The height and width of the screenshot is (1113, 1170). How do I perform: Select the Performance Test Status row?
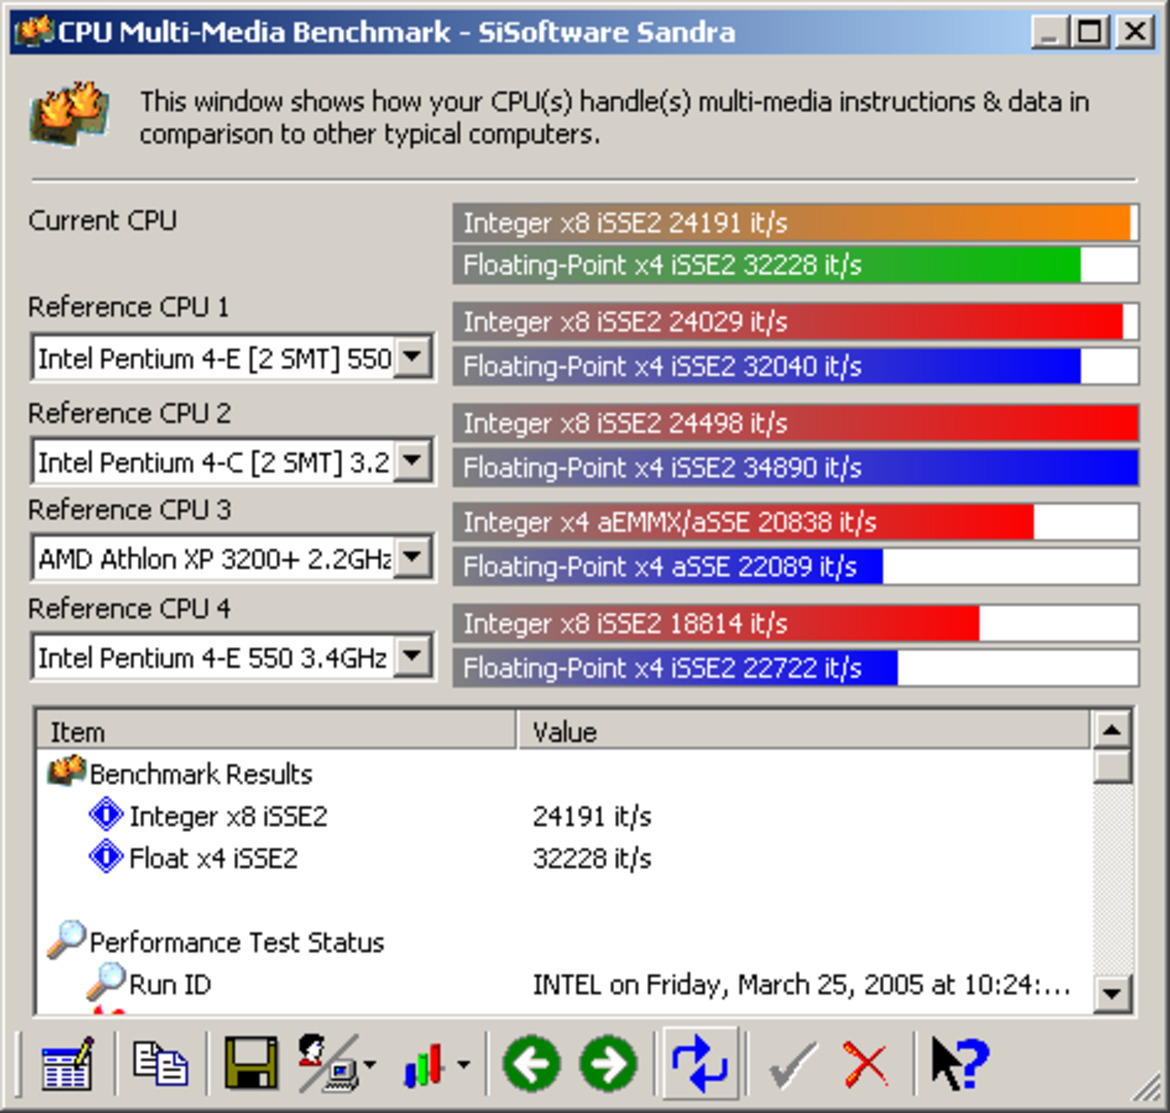565,941
